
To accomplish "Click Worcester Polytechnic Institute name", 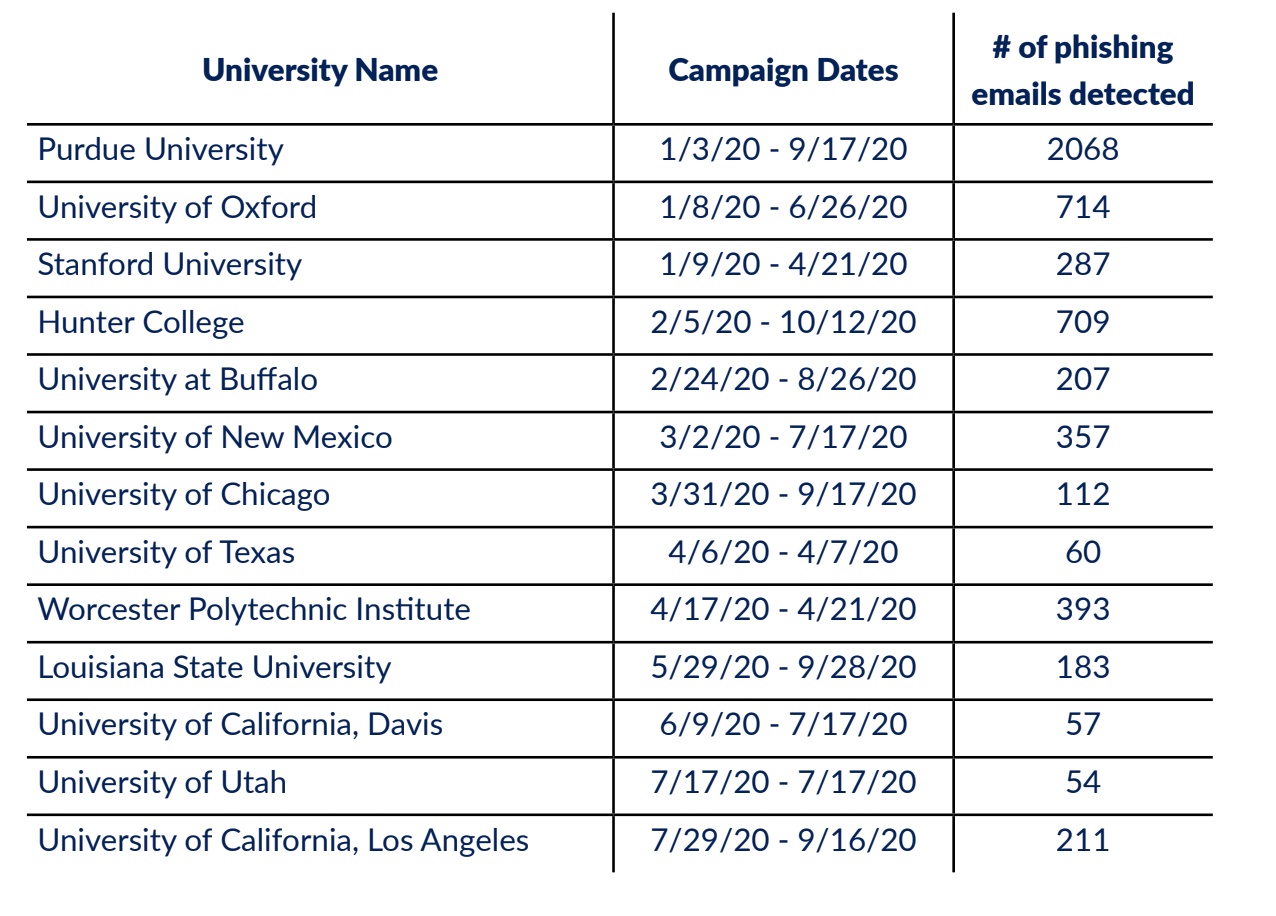I will tap(254, 610).
